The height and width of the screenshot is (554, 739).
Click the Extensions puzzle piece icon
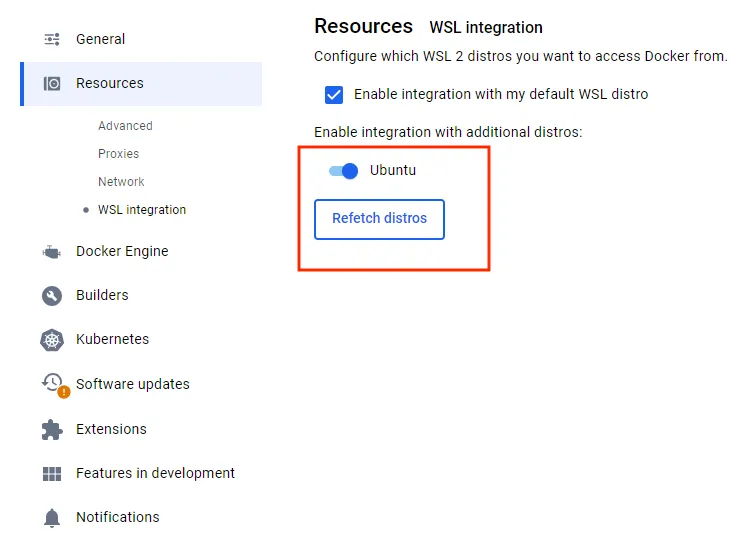(52, 430)
